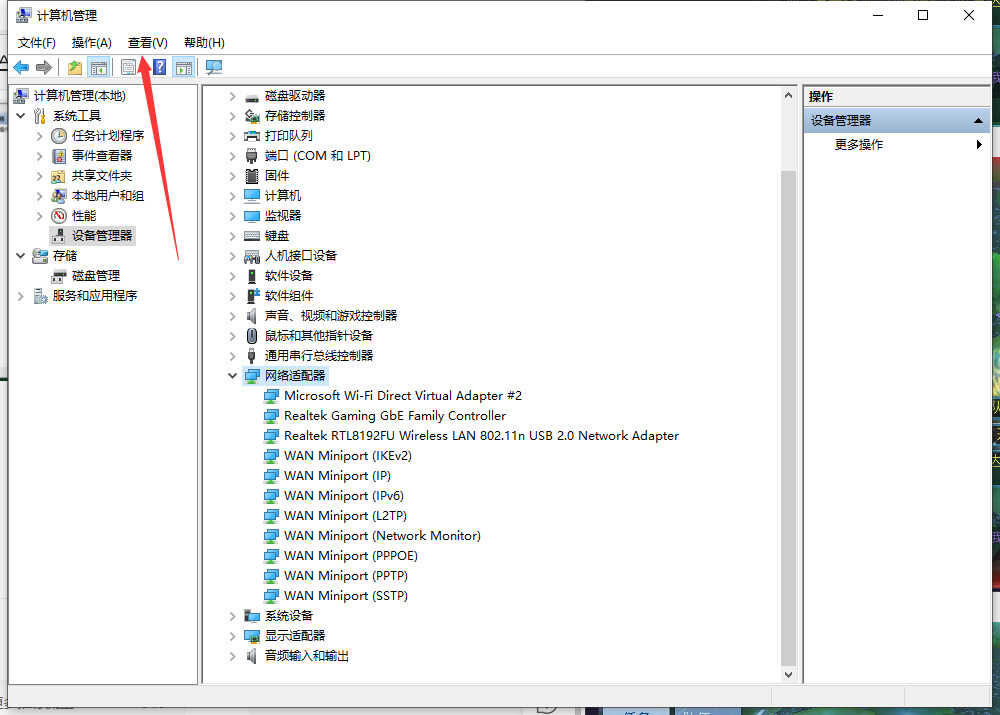The width and height of the screenshot is (1000, 715).
Task: Expand the 任务计划程序 node arrow
Action: click(40, 136)
